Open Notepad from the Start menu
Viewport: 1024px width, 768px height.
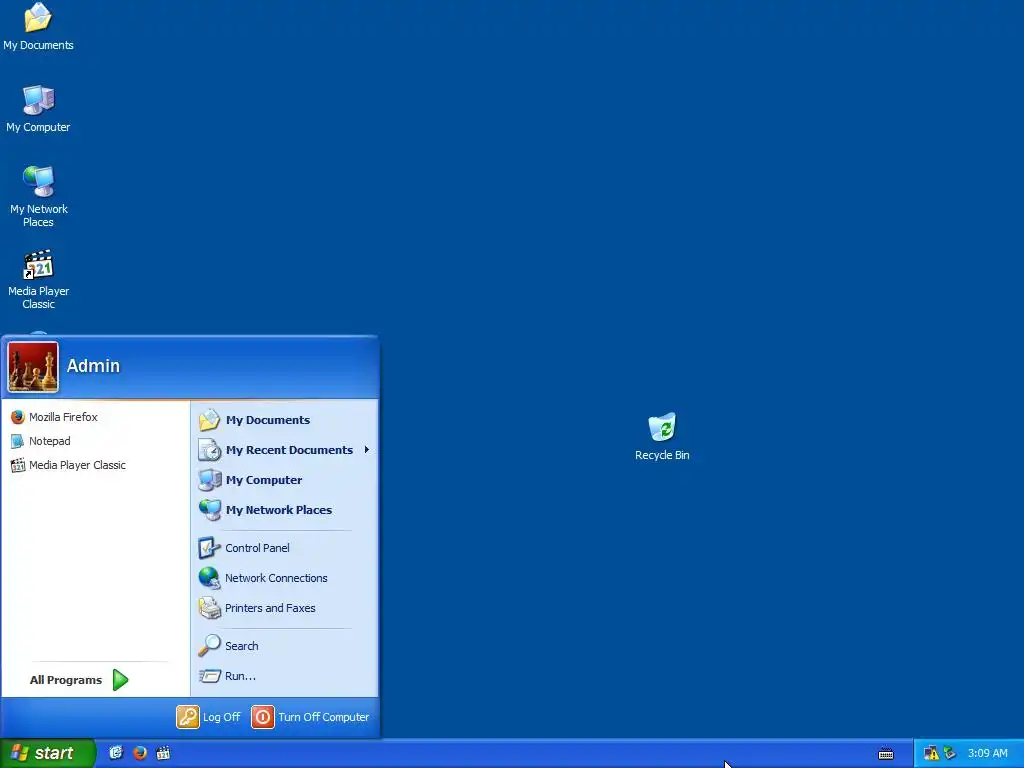pyautogui.click(x=40, y=441)
